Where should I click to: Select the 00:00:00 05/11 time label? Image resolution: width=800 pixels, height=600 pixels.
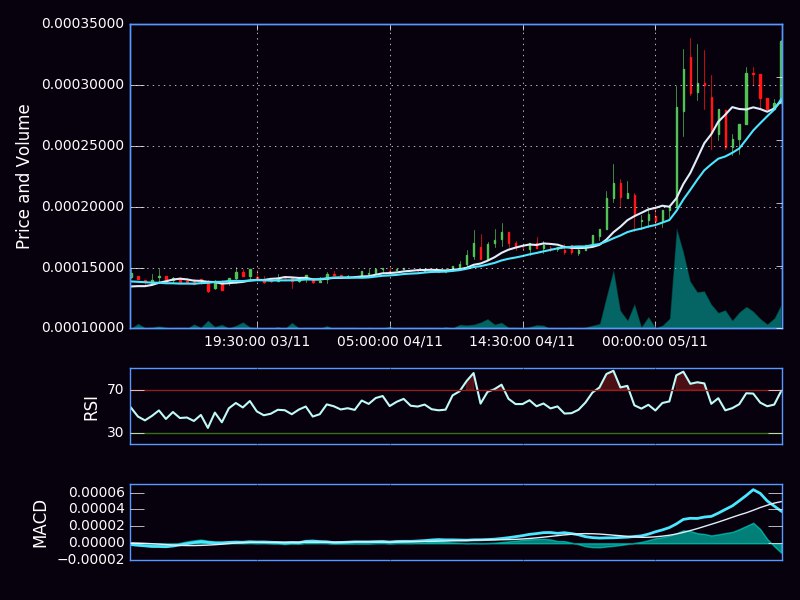tap(655, 341)
